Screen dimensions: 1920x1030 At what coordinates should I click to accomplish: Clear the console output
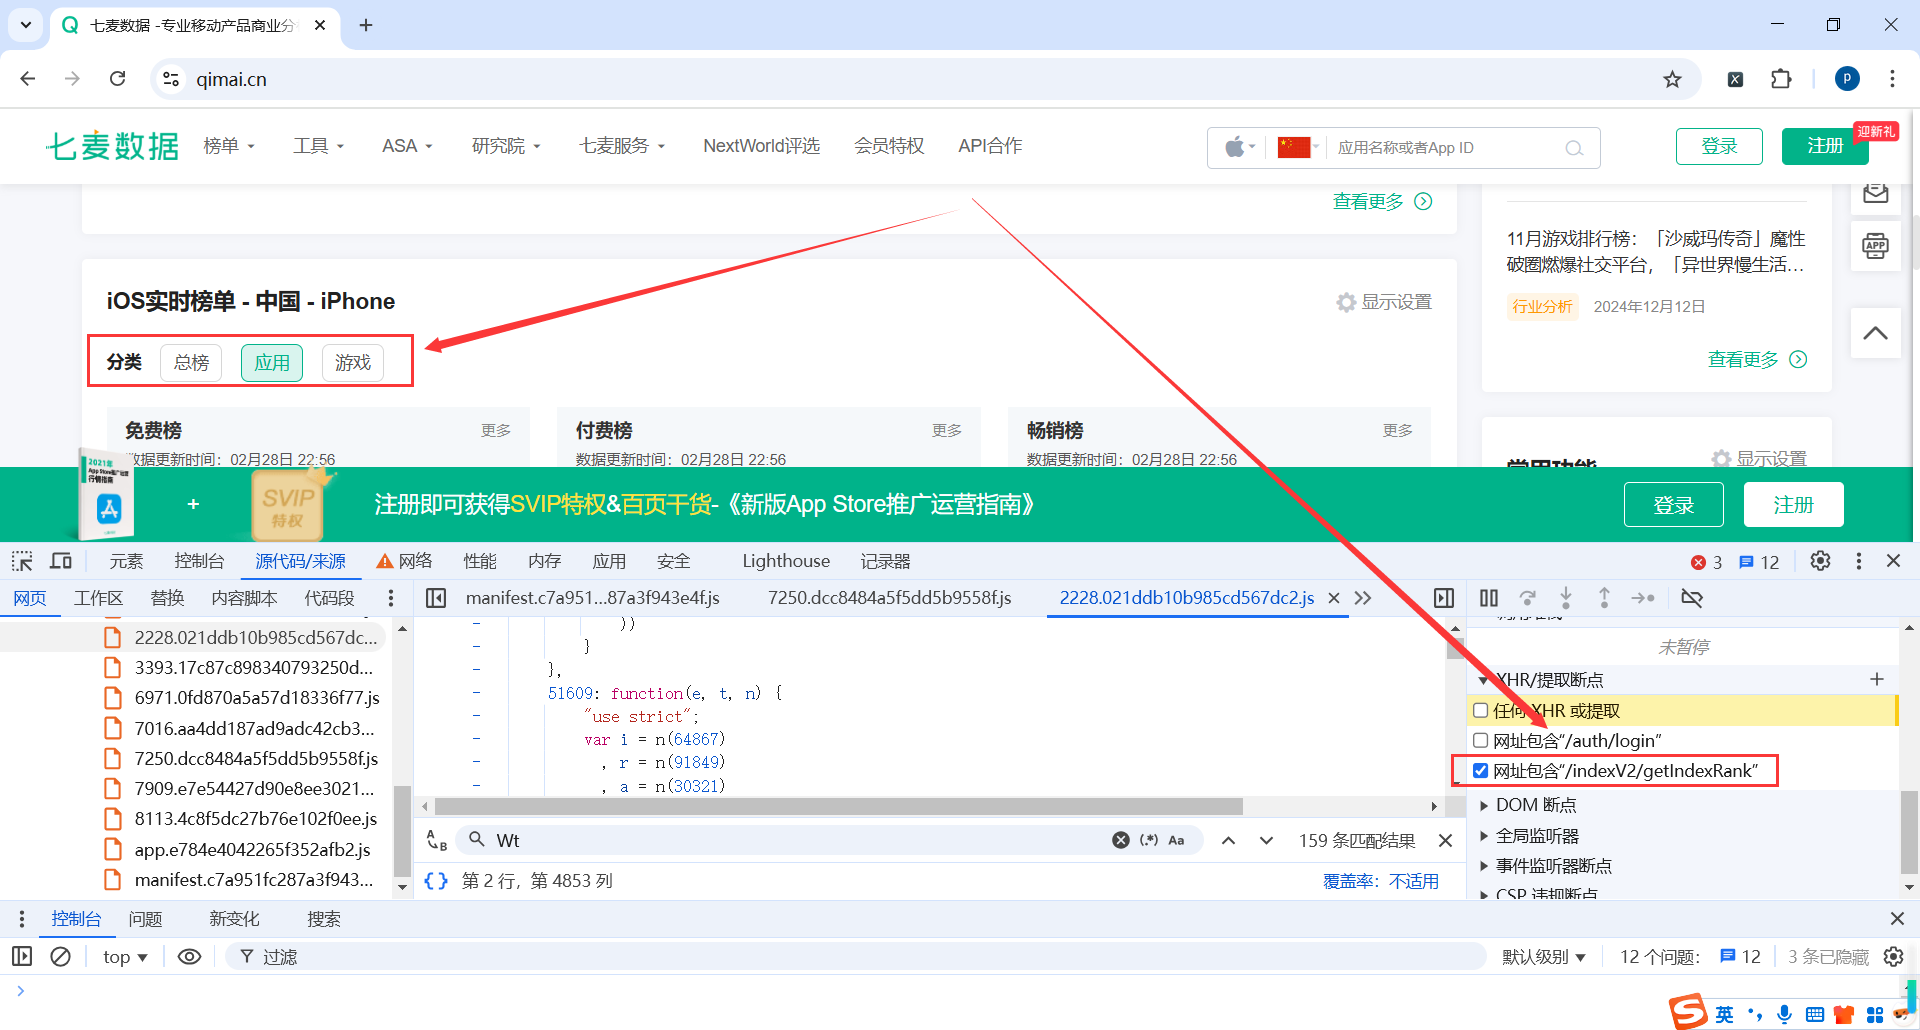click(61, 957)
